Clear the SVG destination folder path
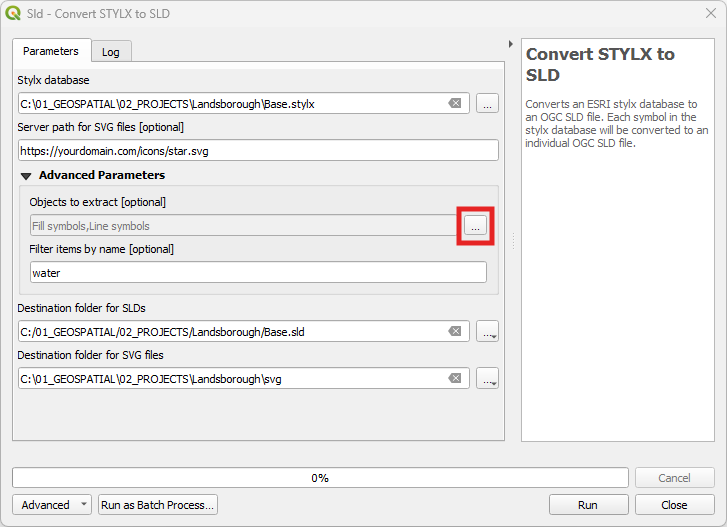The height and width of the screenshot is (527, 727). coord(455,378)
